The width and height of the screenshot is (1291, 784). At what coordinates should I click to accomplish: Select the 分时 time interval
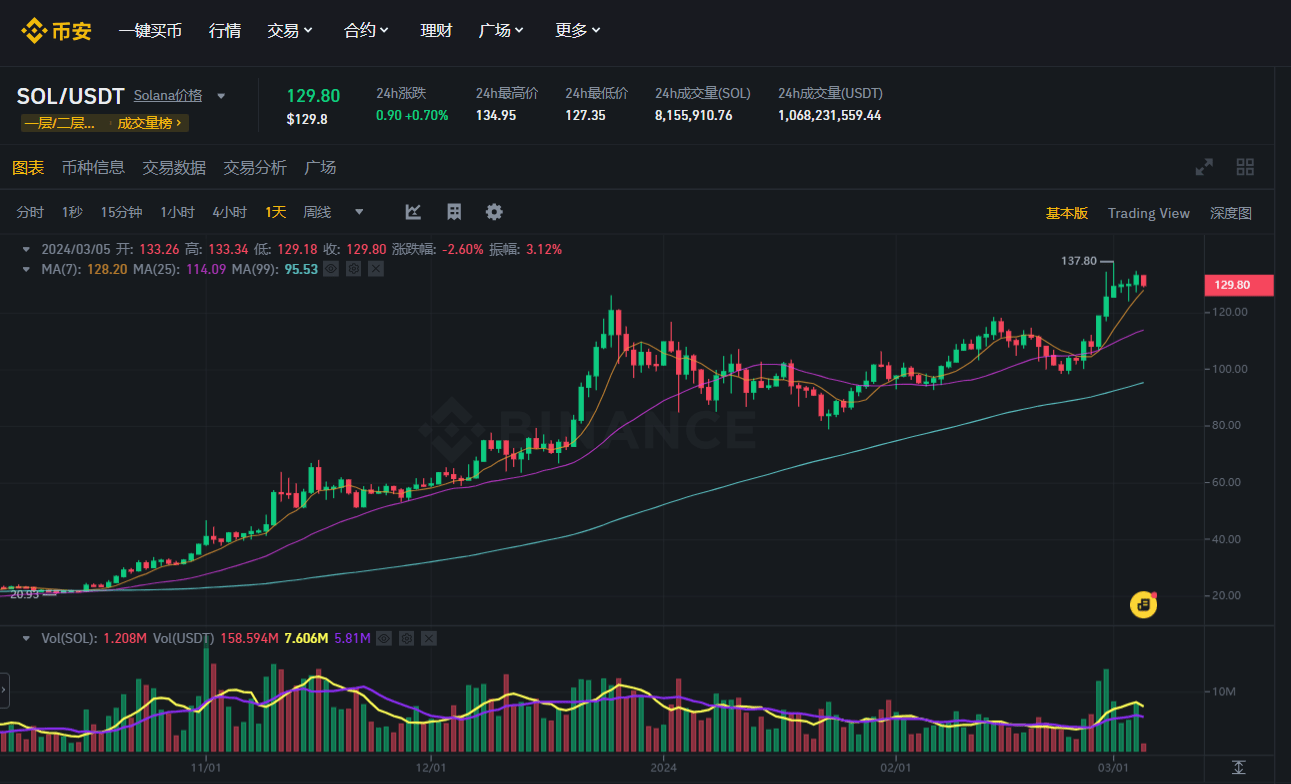tap(30, 212)
